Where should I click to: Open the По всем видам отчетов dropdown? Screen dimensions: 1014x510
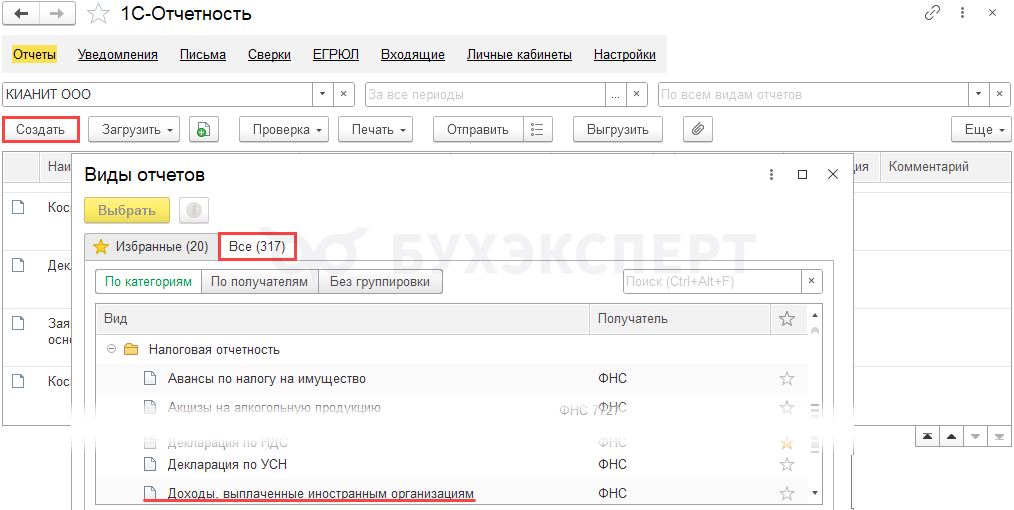coord(978,94)
